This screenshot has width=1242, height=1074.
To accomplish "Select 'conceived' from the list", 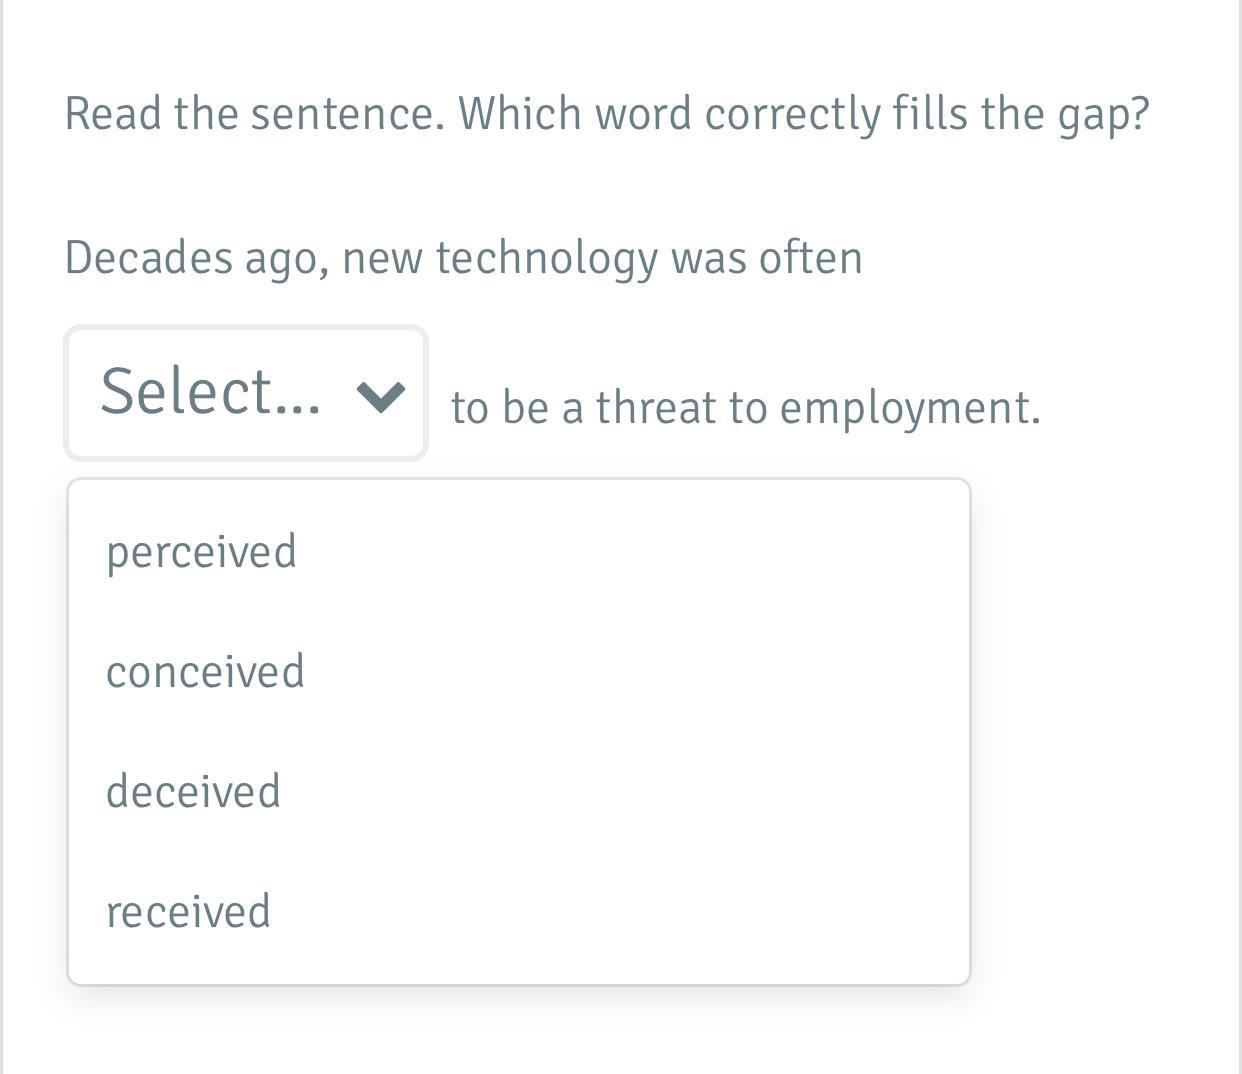I will coord(205,671).
